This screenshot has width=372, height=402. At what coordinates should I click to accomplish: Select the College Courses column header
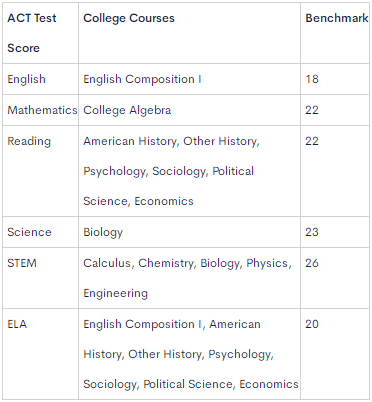129,18
